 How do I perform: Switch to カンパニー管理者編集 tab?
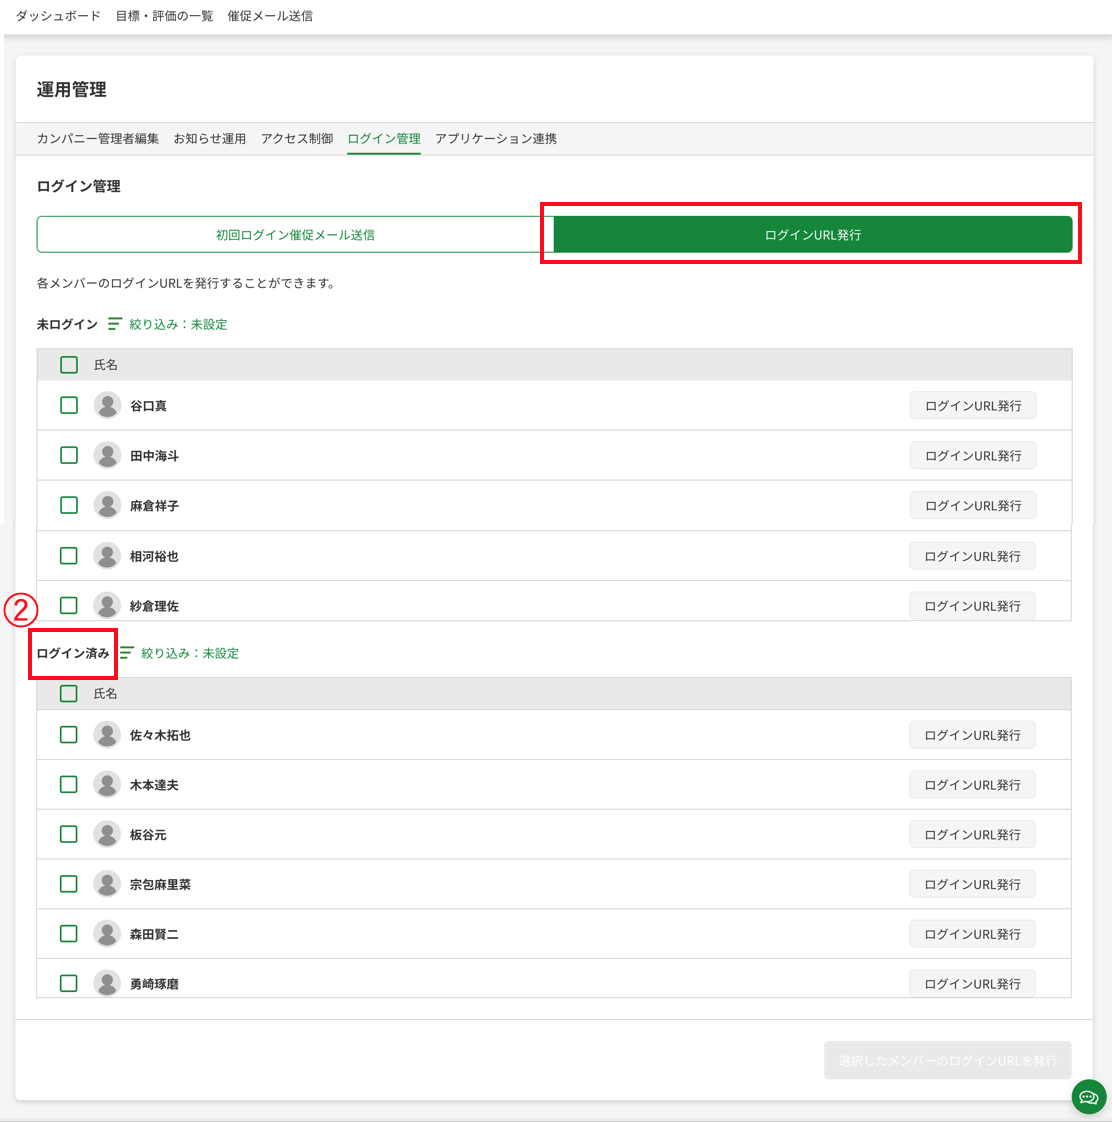pos(98,139)
